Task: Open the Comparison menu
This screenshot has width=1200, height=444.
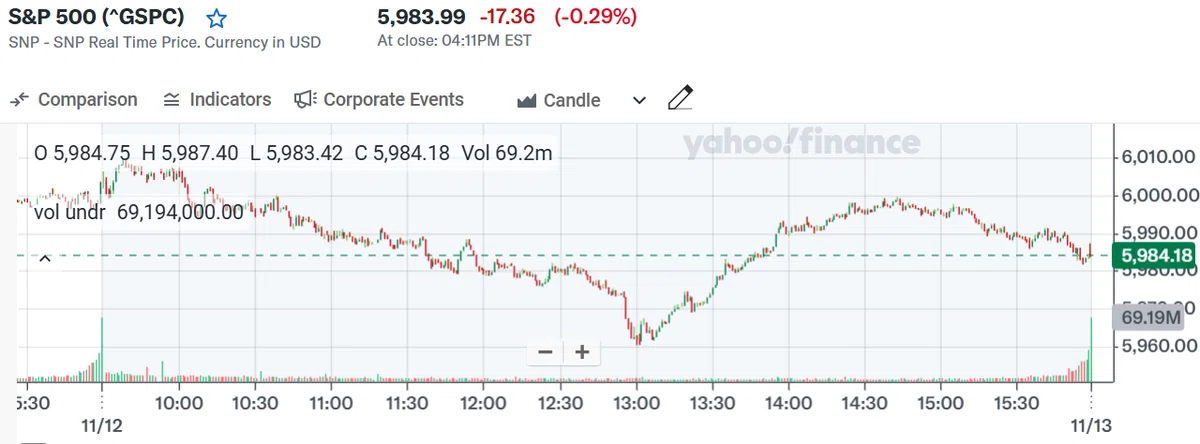Action: coord(74,100)
